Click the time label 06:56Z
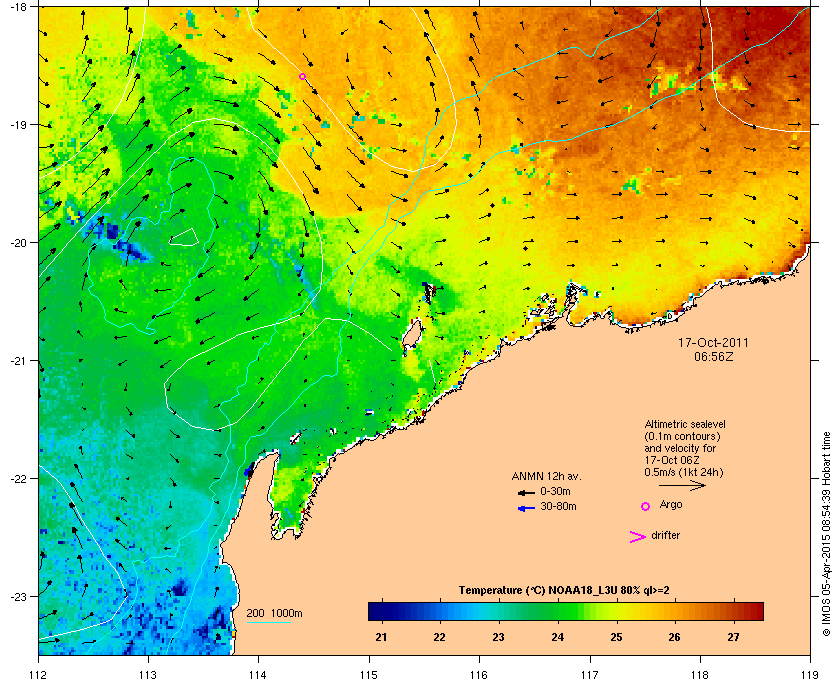Viewport: 840px width, 680px height. (x=714, y=356)
